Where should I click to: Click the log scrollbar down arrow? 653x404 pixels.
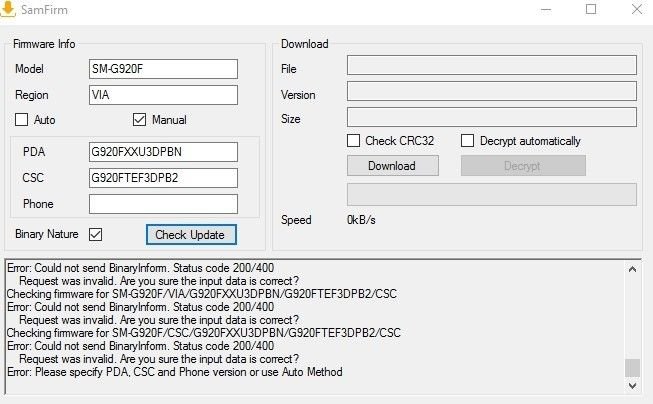pos(632,386)
